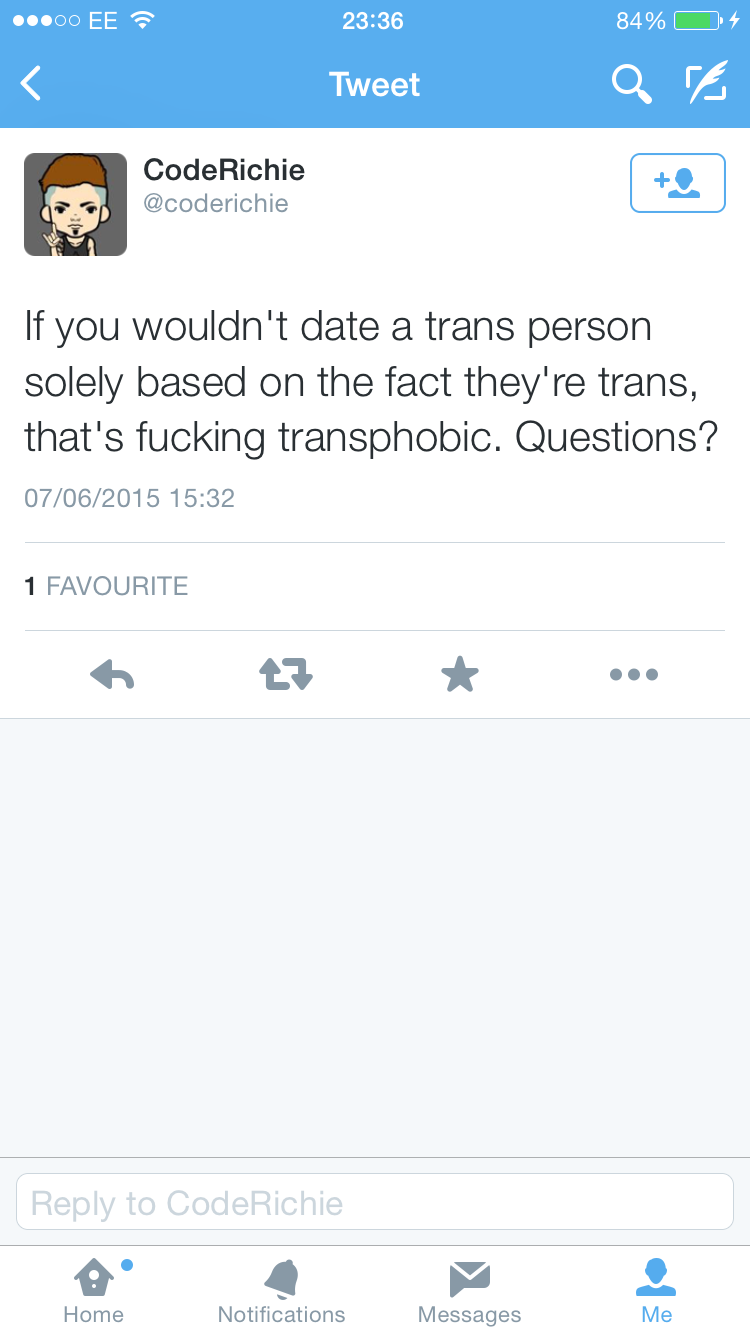Select the Me tab
750x1334 pixels.
(x=656, y=1290)
